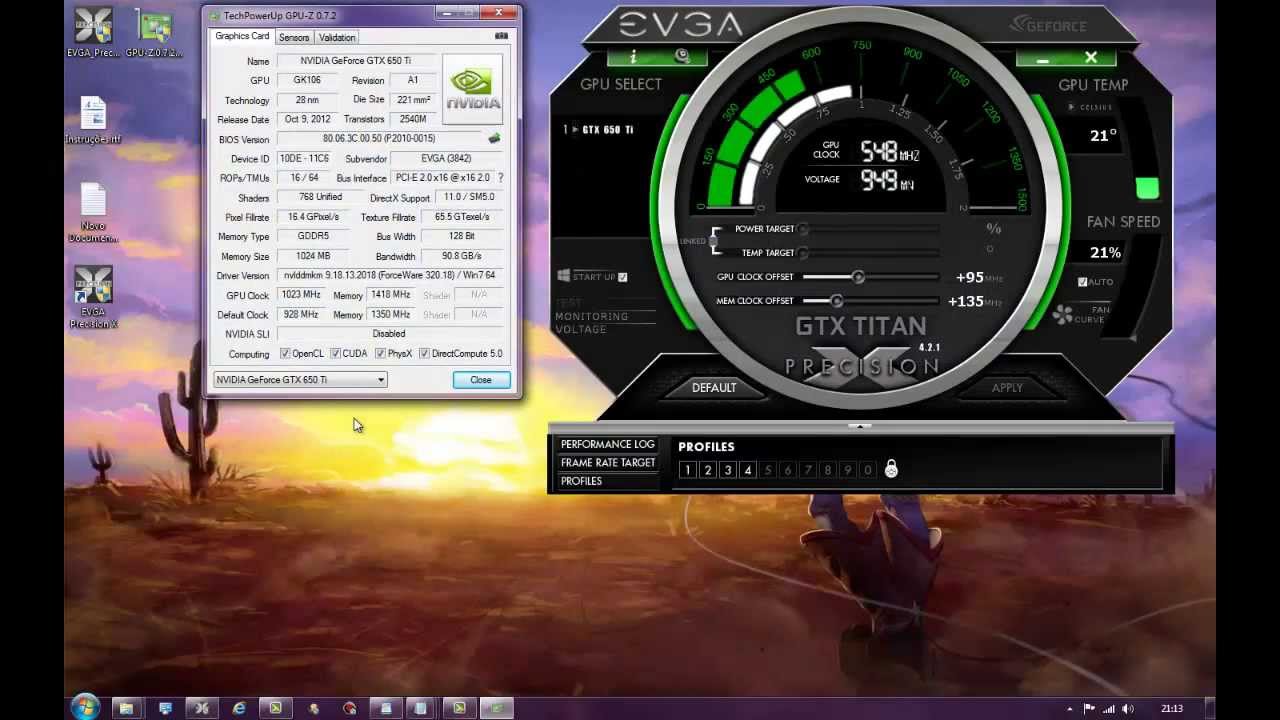
Task: Click the Bus Interface question mark
Action: tap(500, 178)
